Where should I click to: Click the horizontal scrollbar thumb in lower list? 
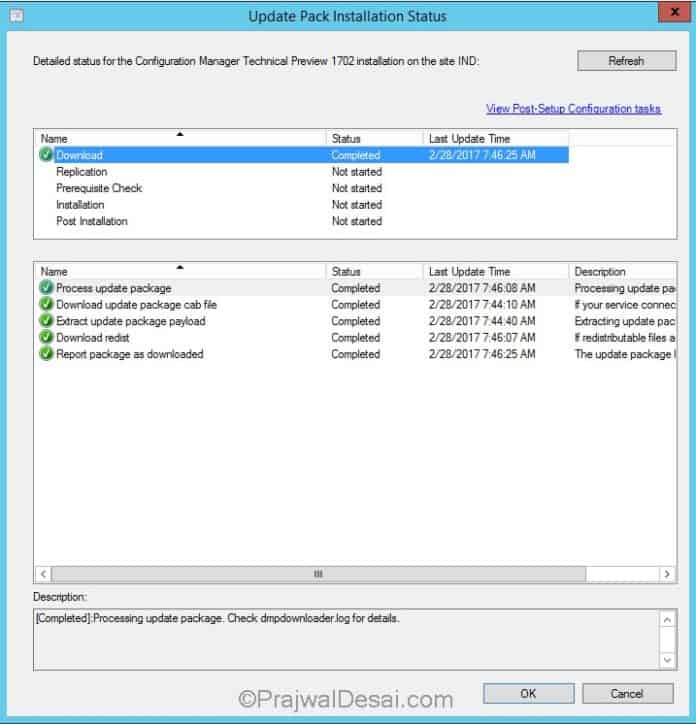(x=318, y=574)
